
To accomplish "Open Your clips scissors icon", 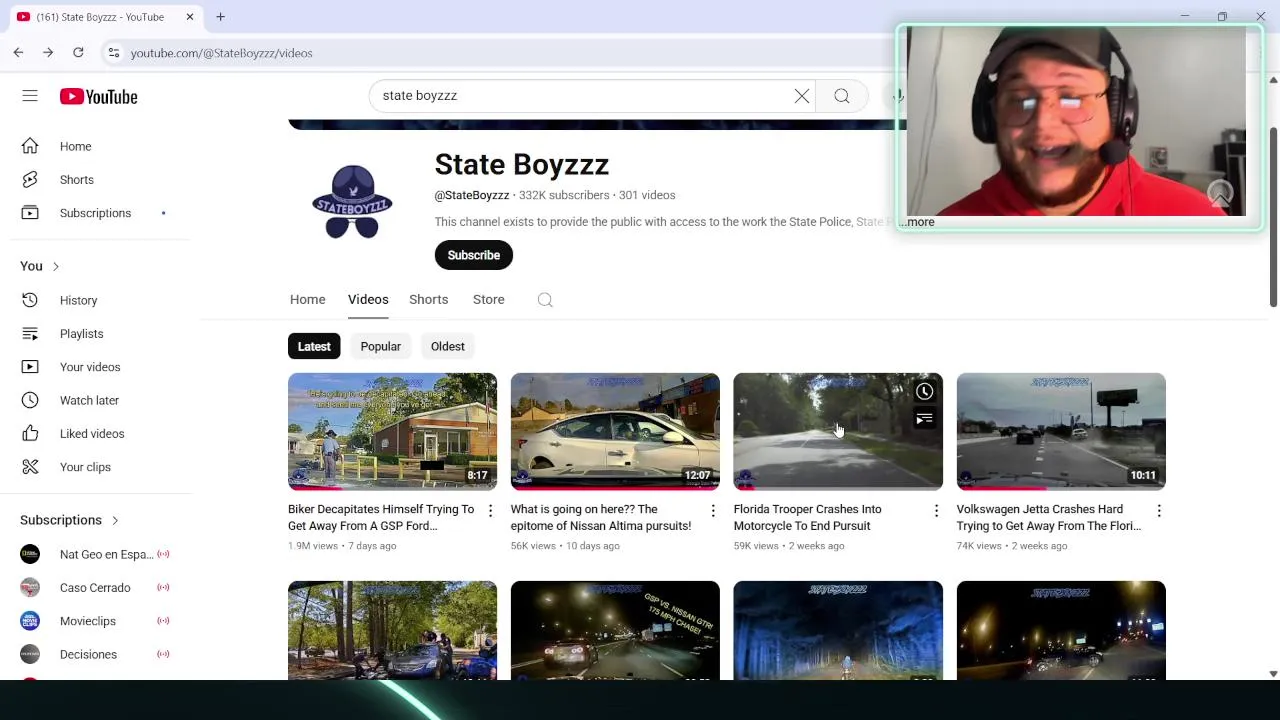I will pyautogui.click(x=30, y=467).
